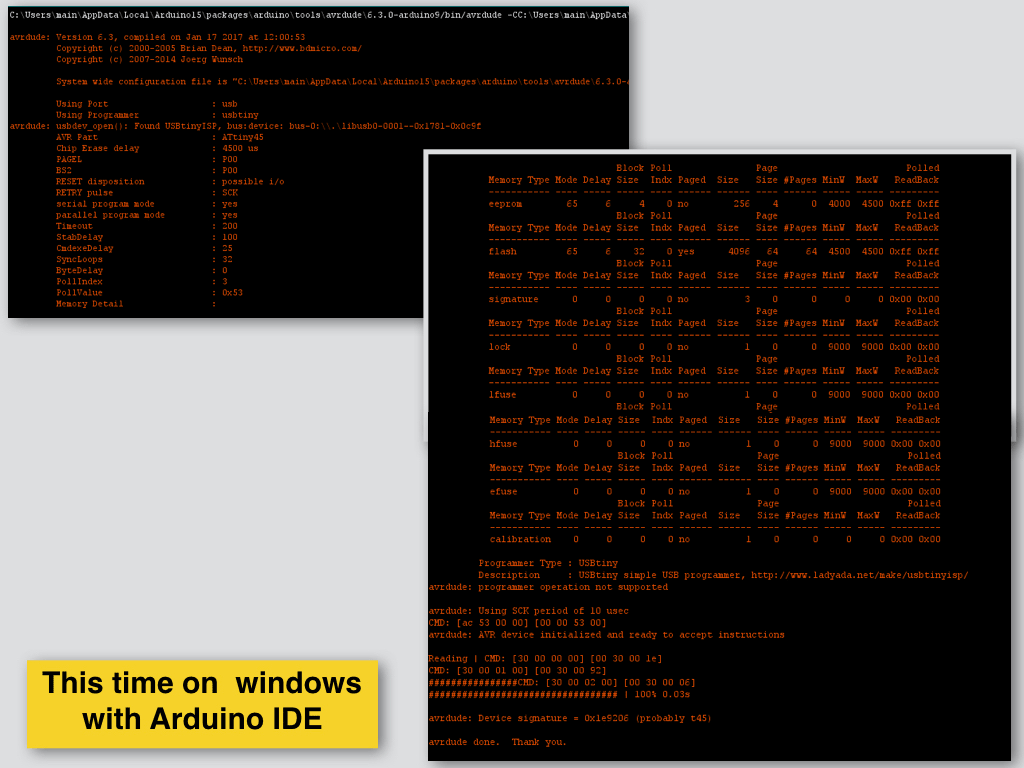Viewport: 1024px width, 768px height.
Task: Click the 'Using SCK period of 10 usec' line
Action: point(528,611)
